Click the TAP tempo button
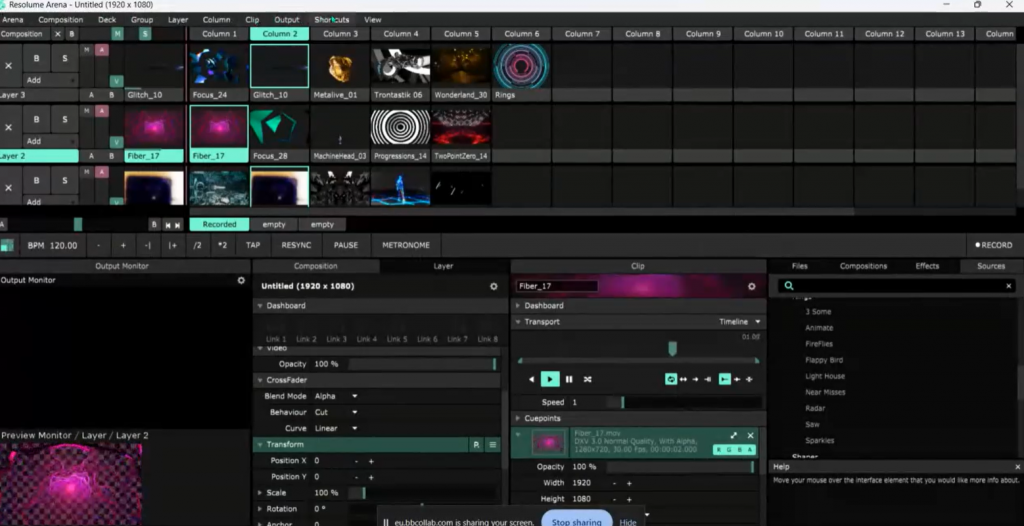1024x526 pixels. [x=253, y=245]
